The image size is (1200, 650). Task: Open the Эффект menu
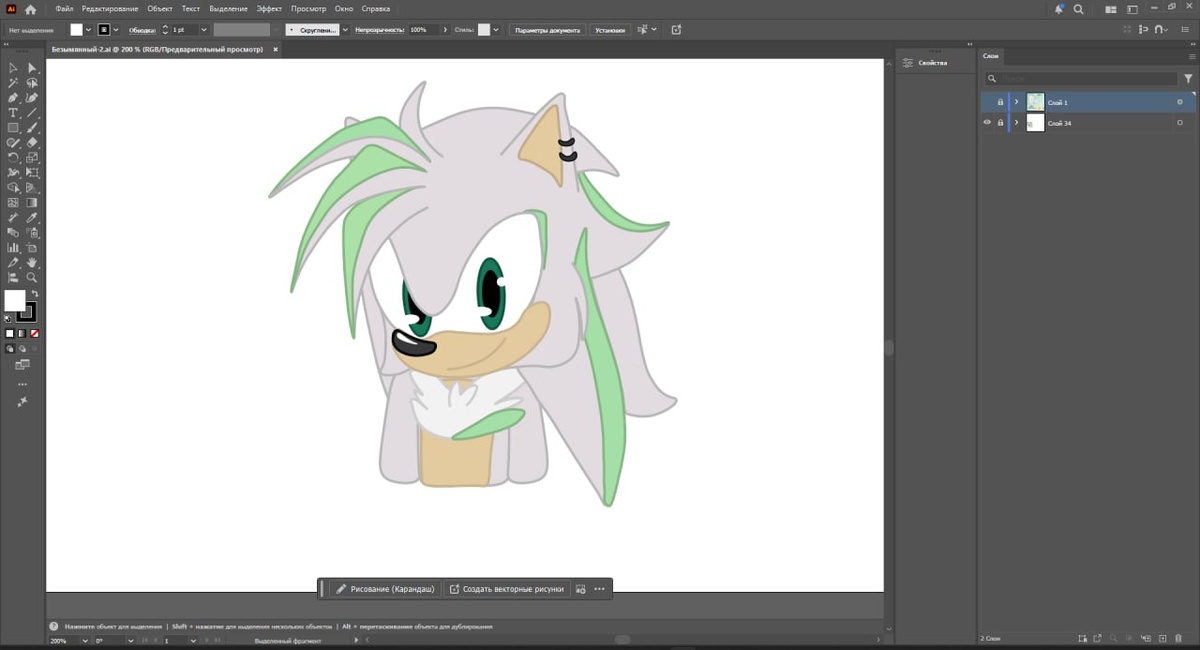coord(270,9)
